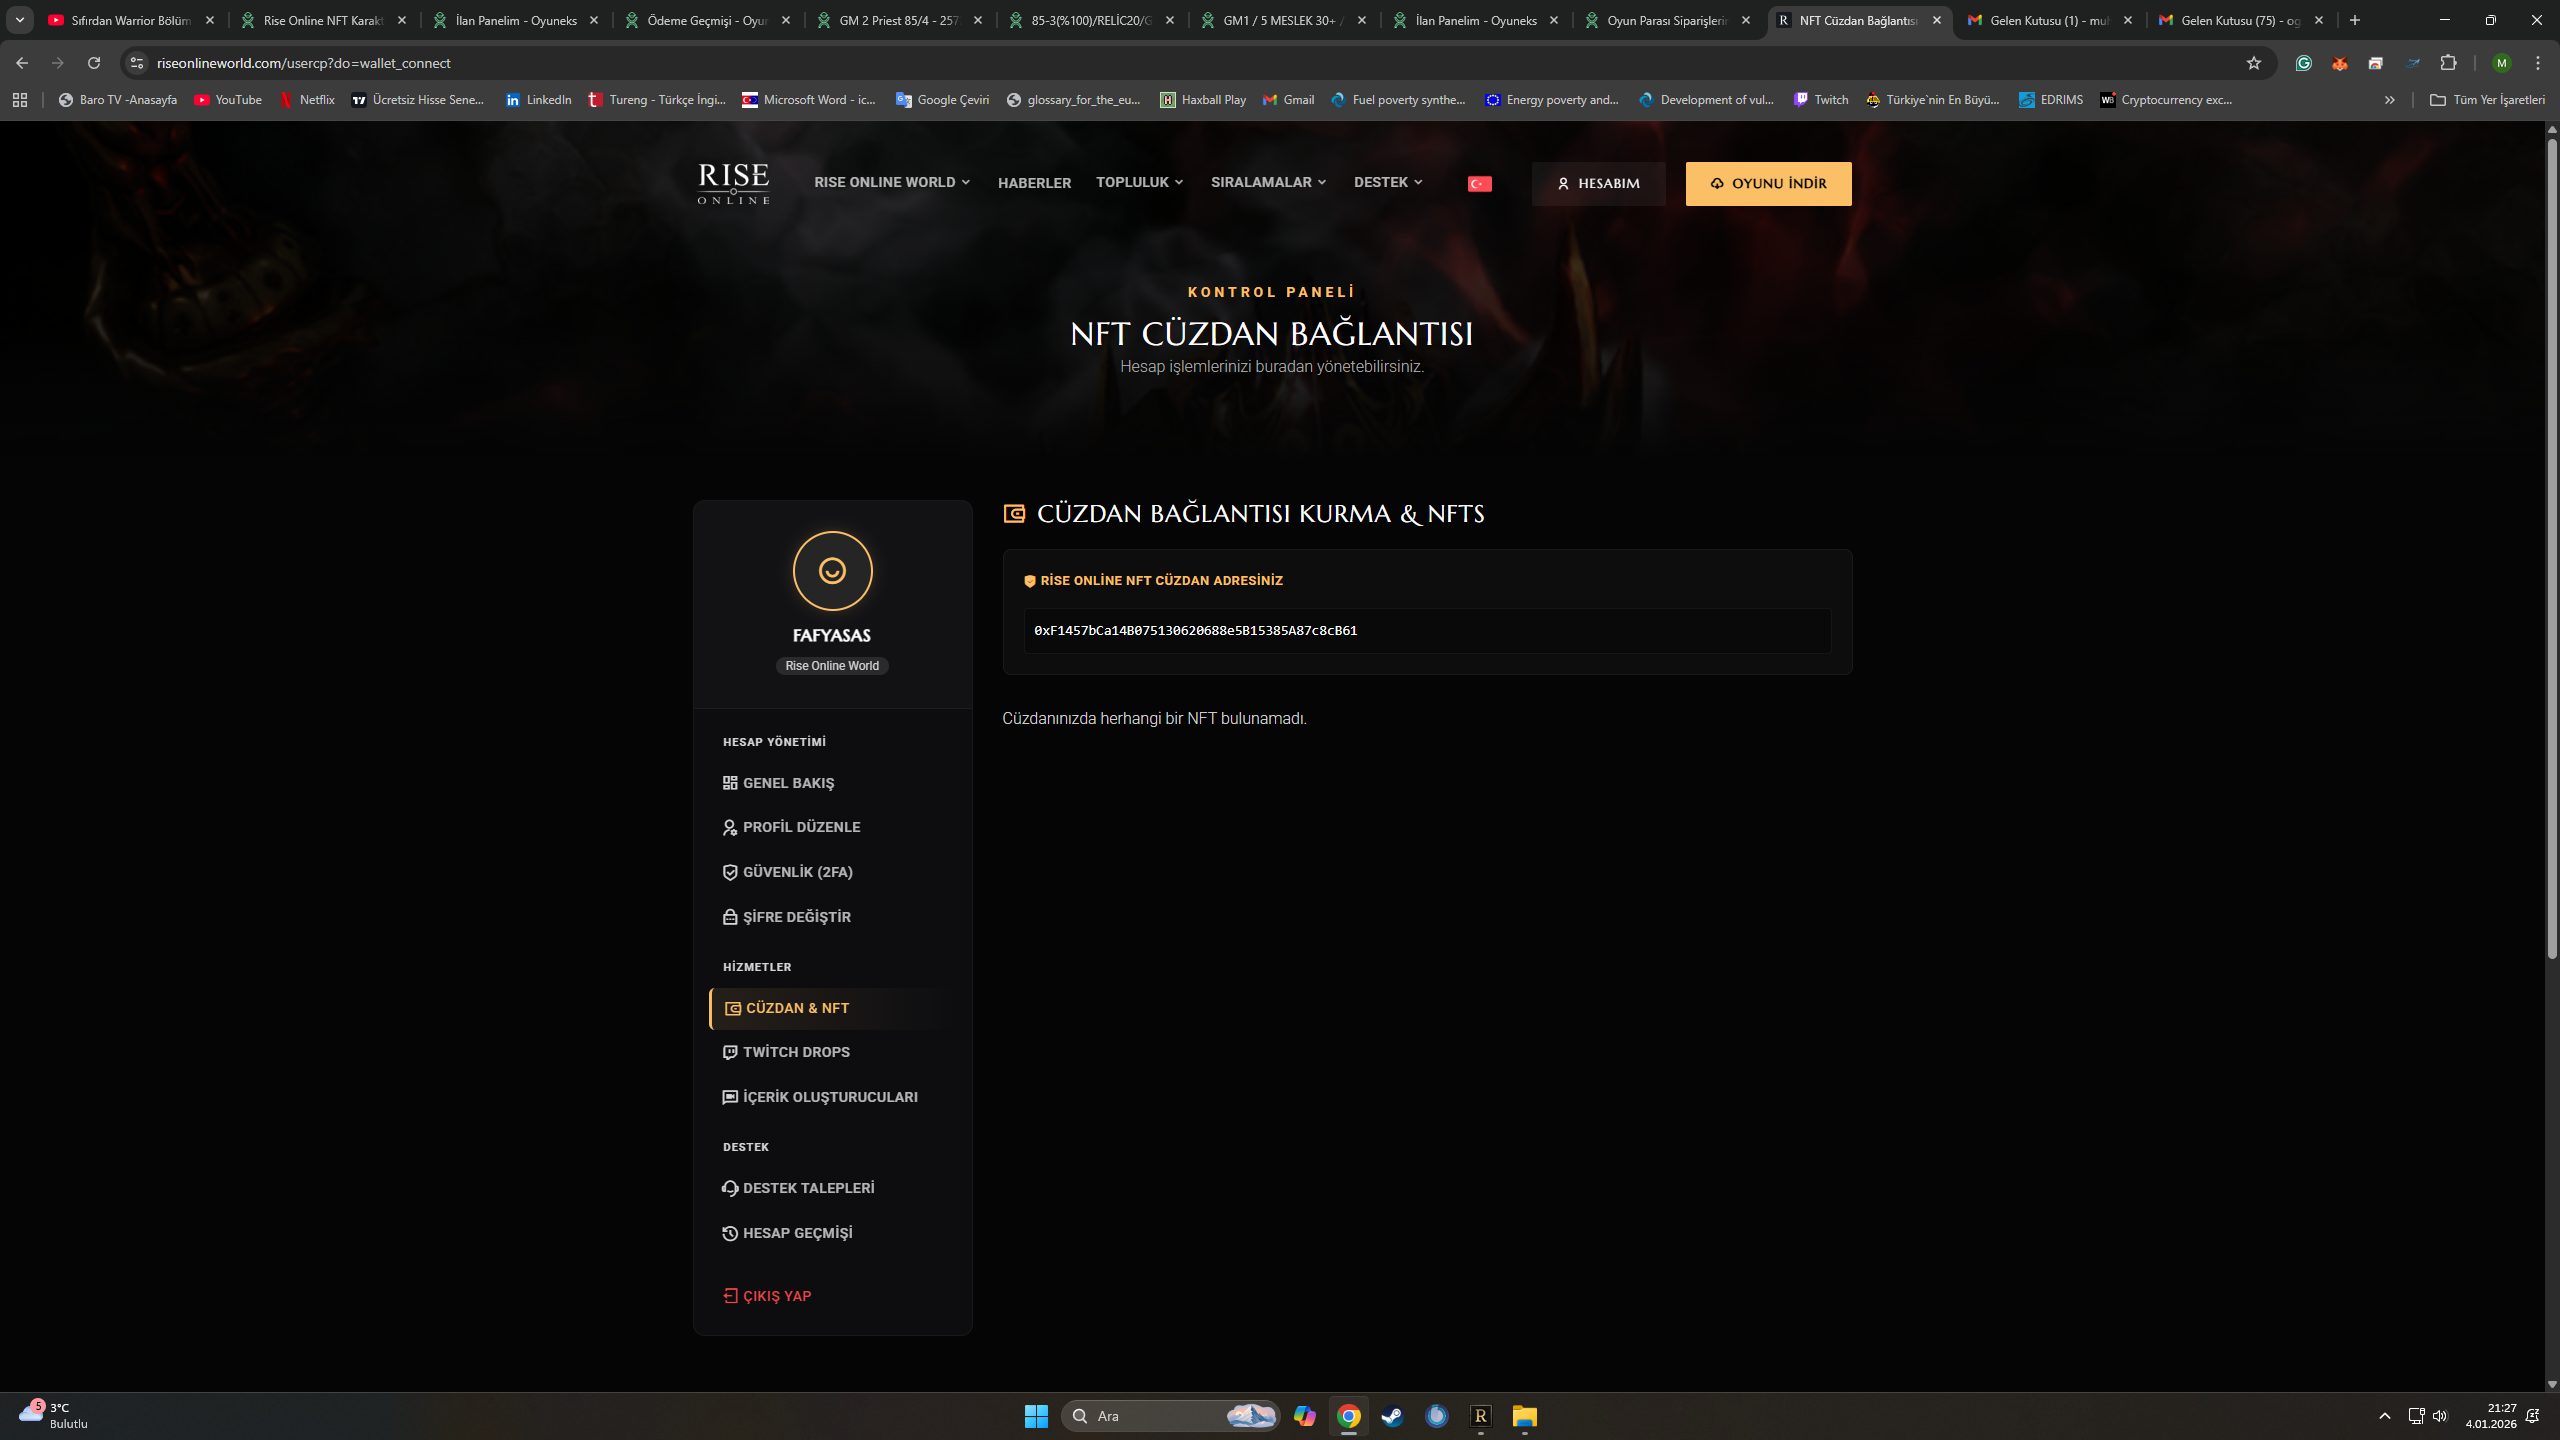Click the browser address bar URL

click(x=304, y=63)
